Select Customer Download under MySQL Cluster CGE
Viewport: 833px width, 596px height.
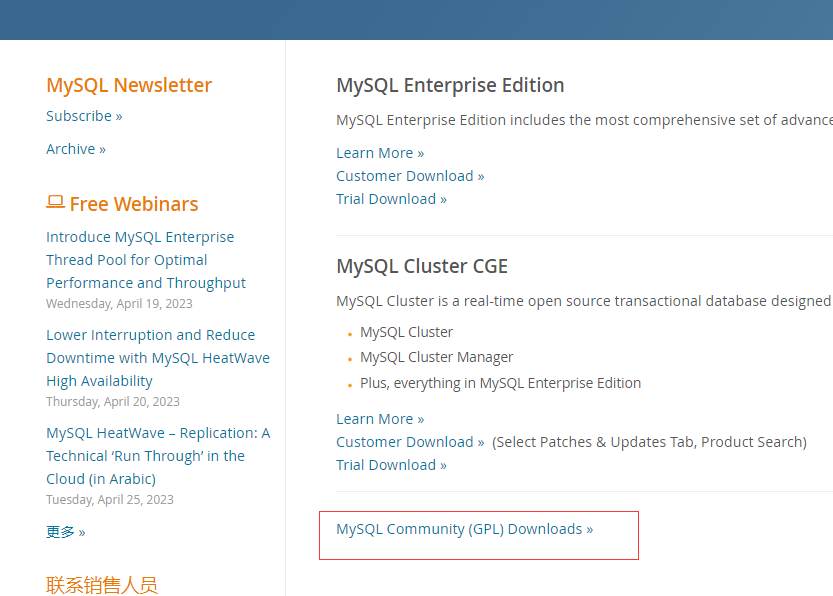(410, 442)
